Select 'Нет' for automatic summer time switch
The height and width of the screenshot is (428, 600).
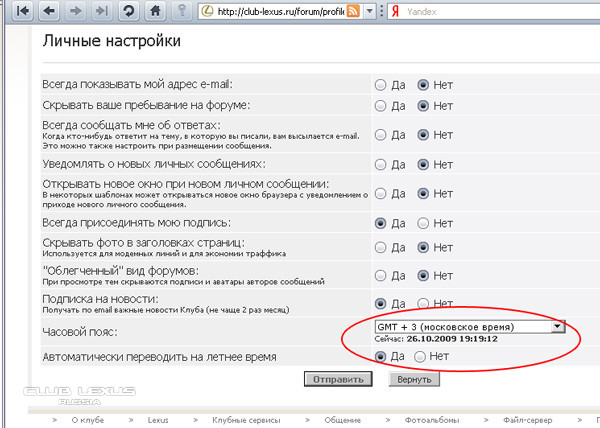pyautogui.click(x=420, y=356)
